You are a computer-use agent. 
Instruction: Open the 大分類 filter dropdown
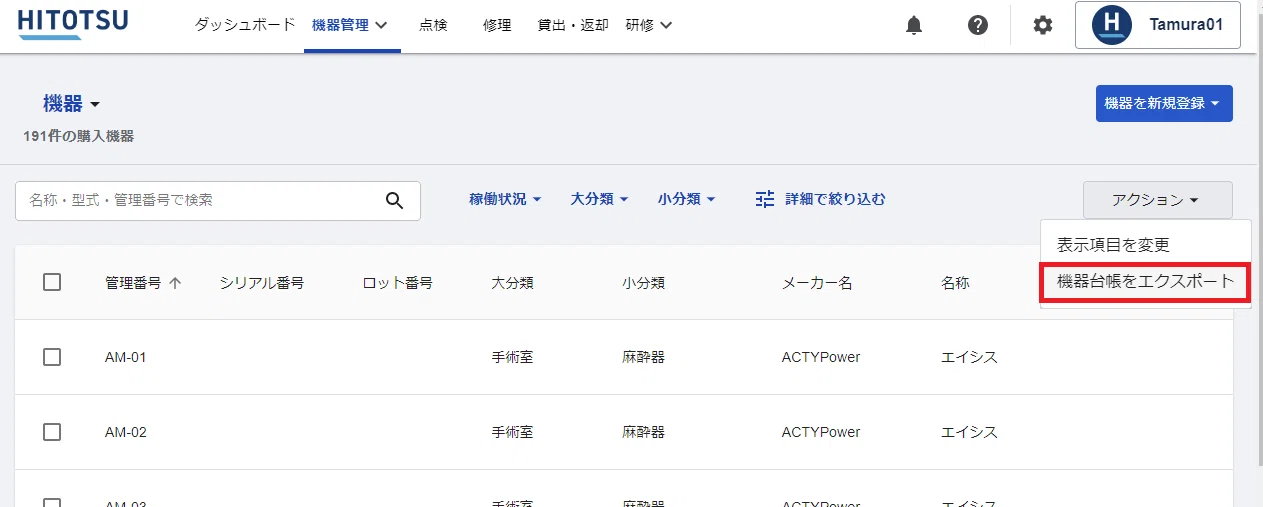pos(599,199)
